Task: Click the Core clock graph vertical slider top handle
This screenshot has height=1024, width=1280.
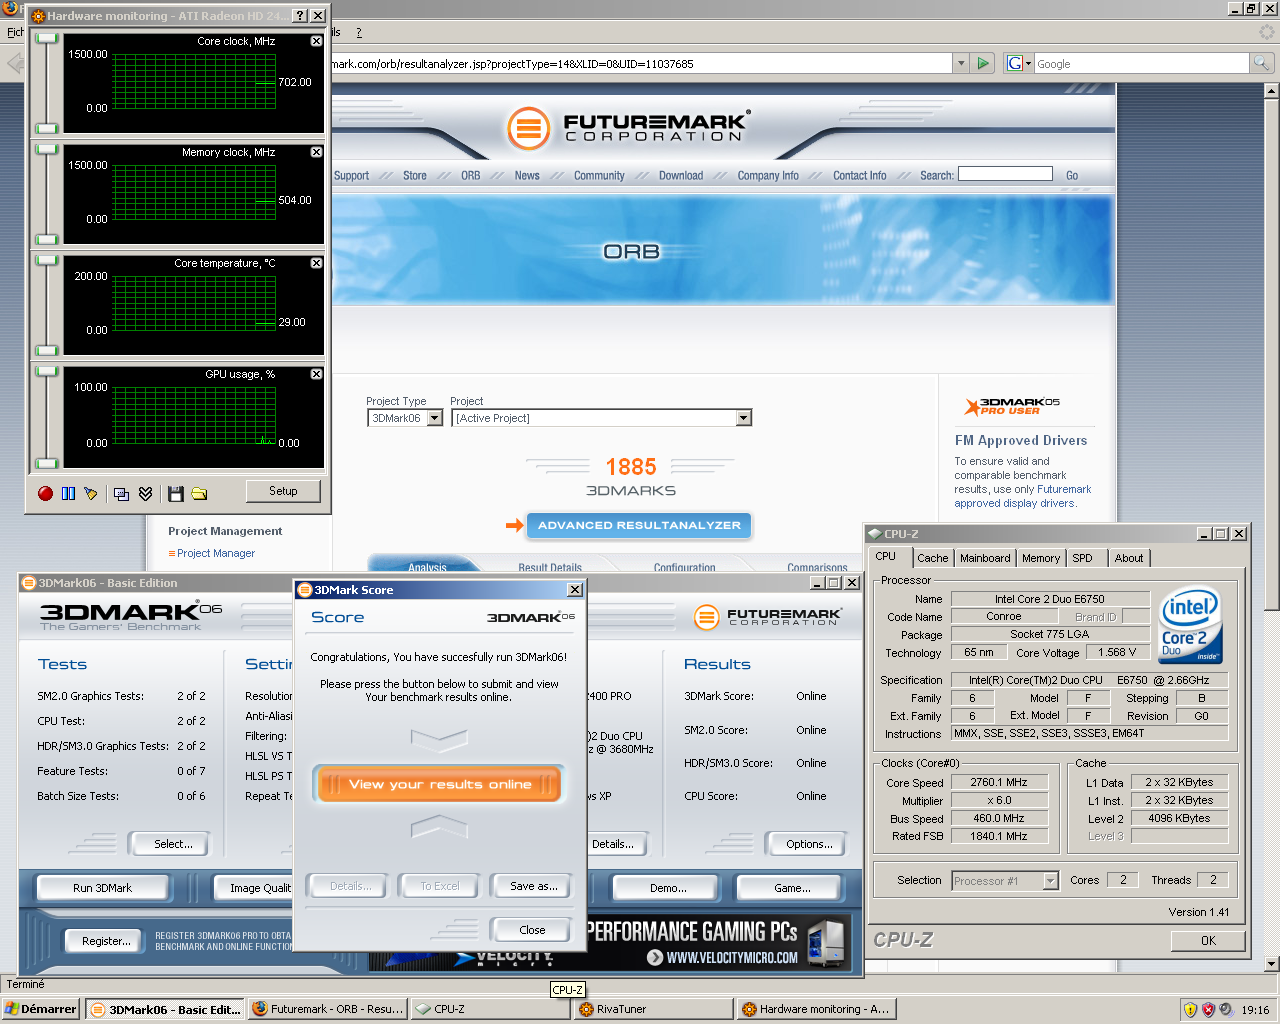Action: 46,38
